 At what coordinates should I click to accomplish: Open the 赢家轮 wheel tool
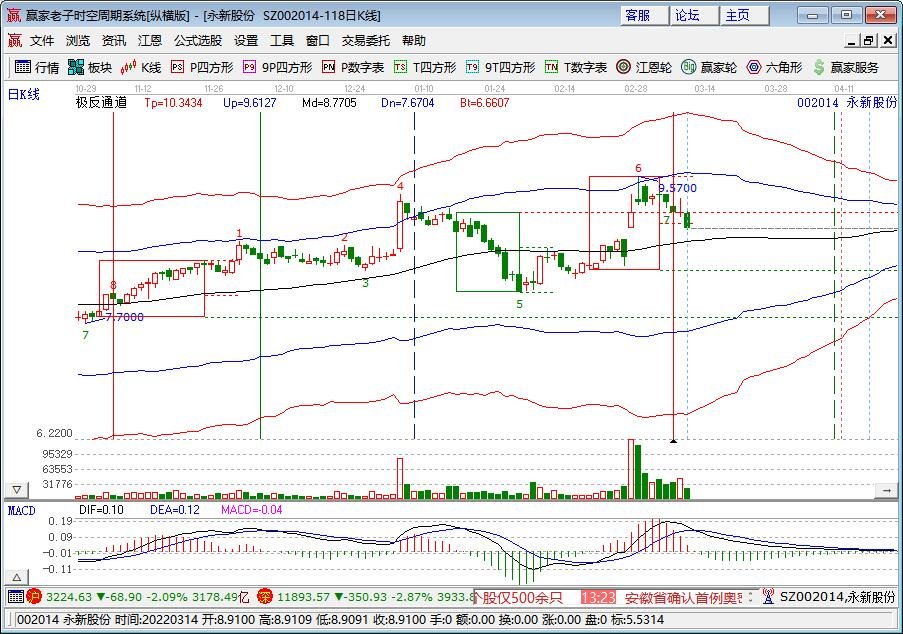pos(709,67)
